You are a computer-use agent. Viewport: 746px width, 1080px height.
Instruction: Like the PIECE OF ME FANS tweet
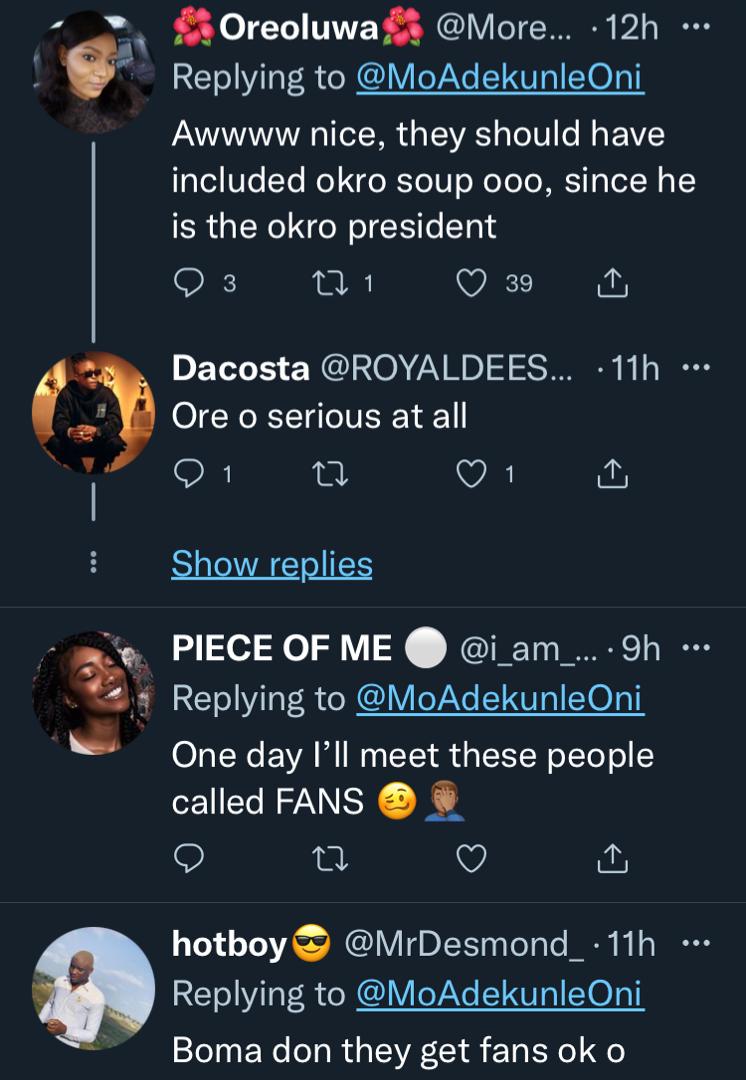(471, 858)
